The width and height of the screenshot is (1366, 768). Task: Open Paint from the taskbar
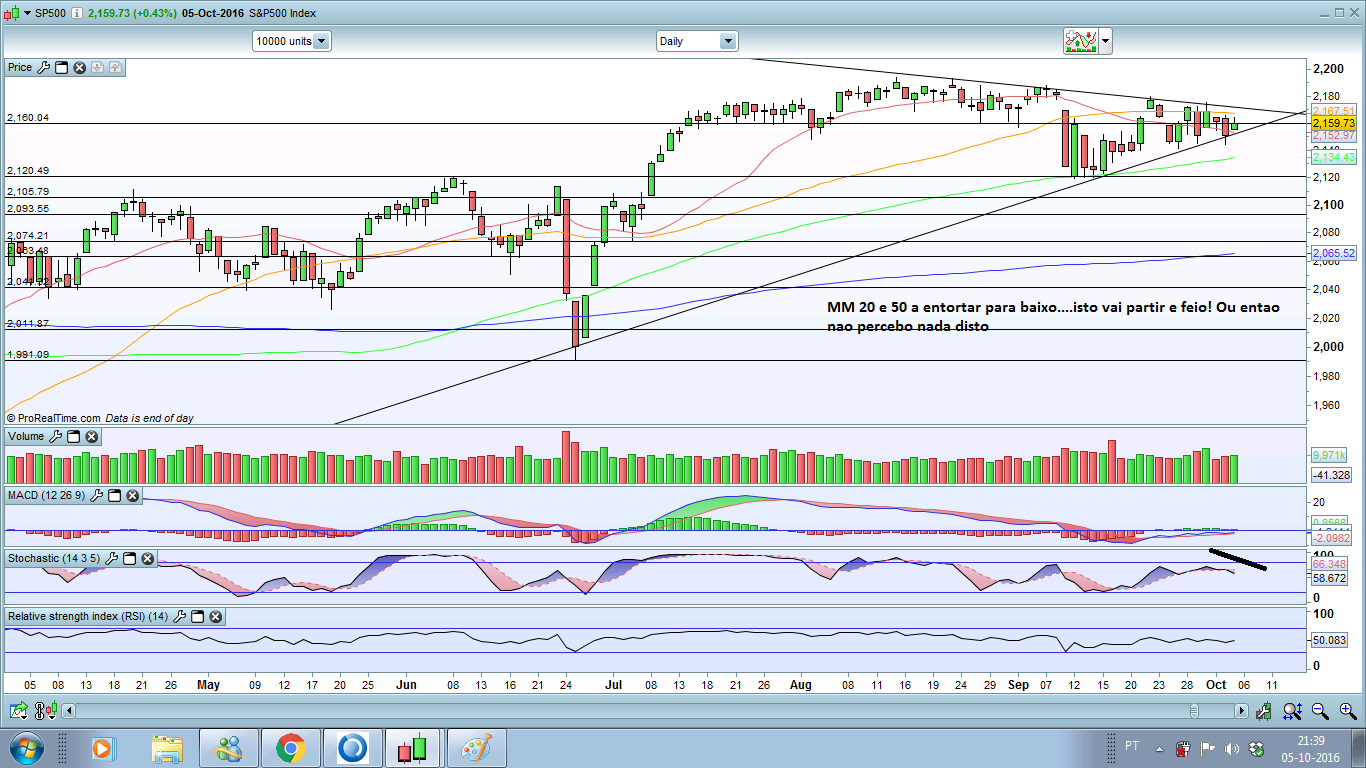click(x=477, y=748)
